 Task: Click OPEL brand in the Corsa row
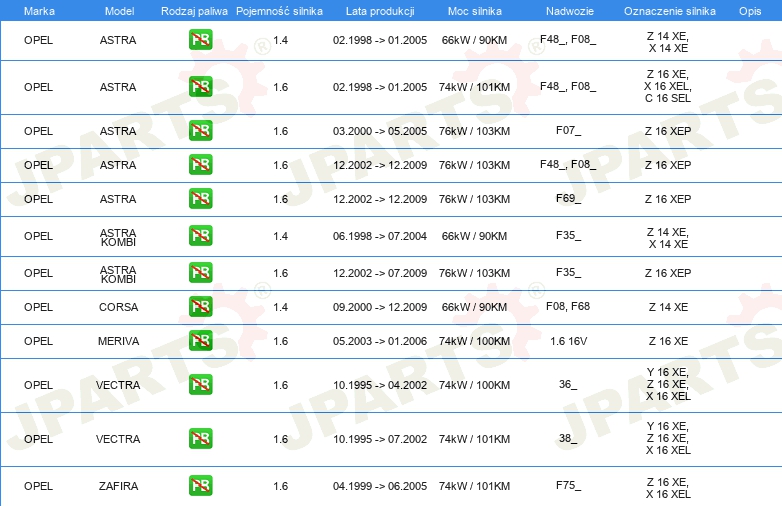pos(38,307)
